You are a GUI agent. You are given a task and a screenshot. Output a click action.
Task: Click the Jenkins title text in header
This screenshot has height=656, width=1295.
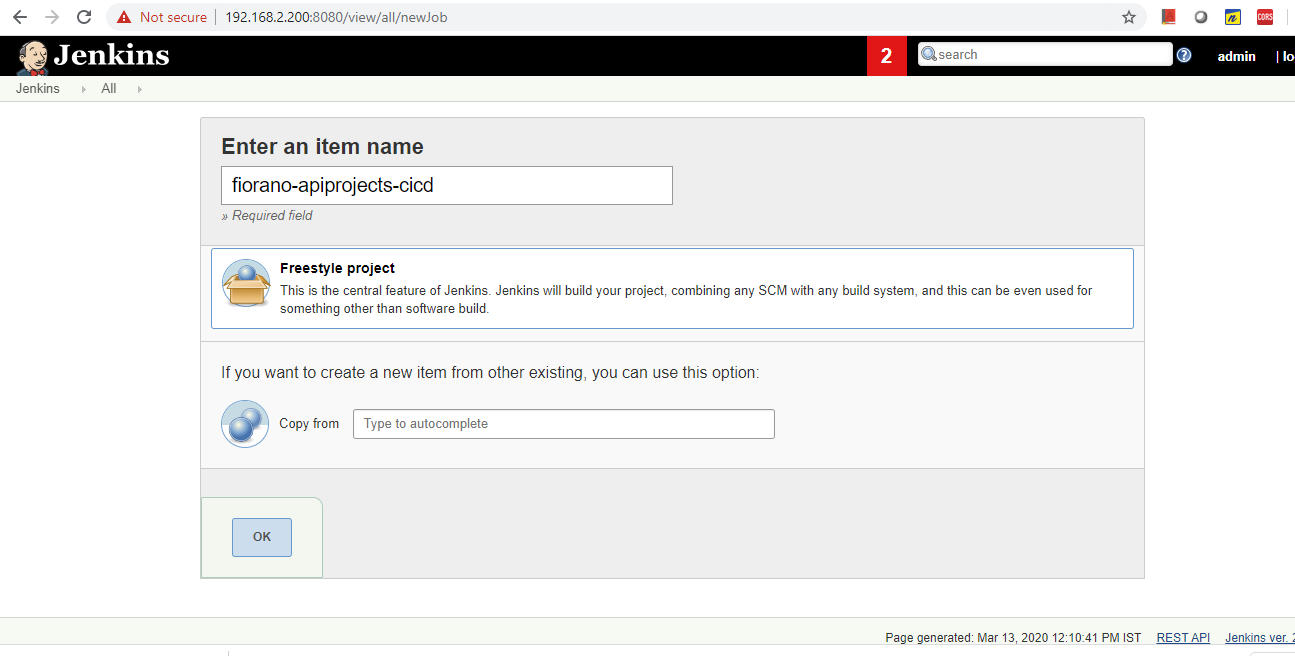click(x=111, y=55)
